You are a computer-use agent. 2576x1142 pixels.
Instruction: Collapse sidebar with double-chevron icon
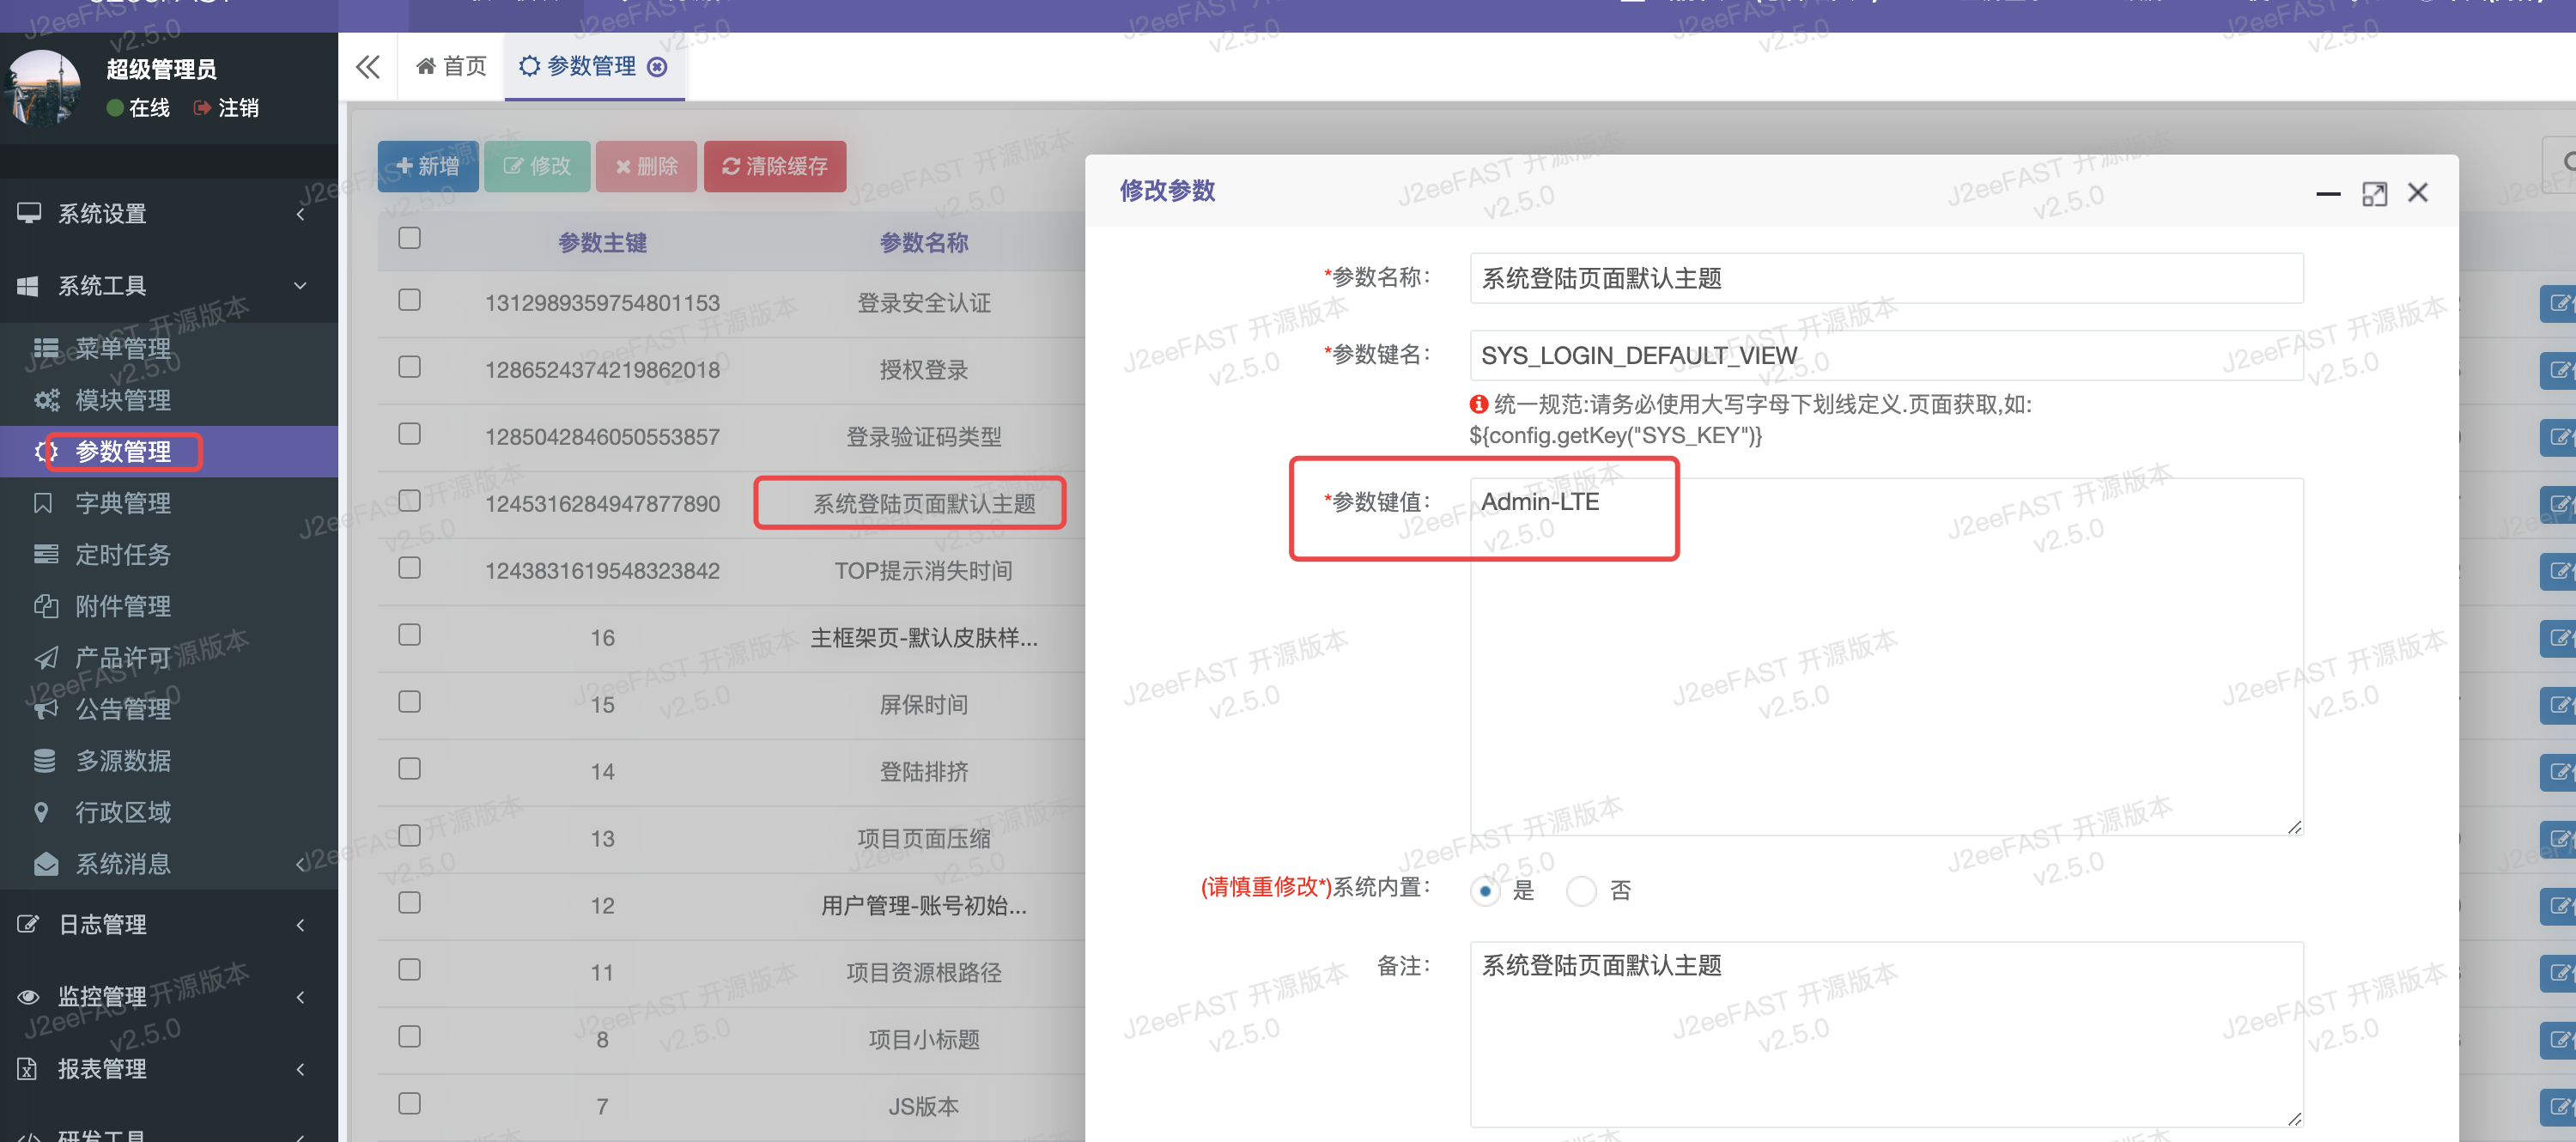(368, 67)
